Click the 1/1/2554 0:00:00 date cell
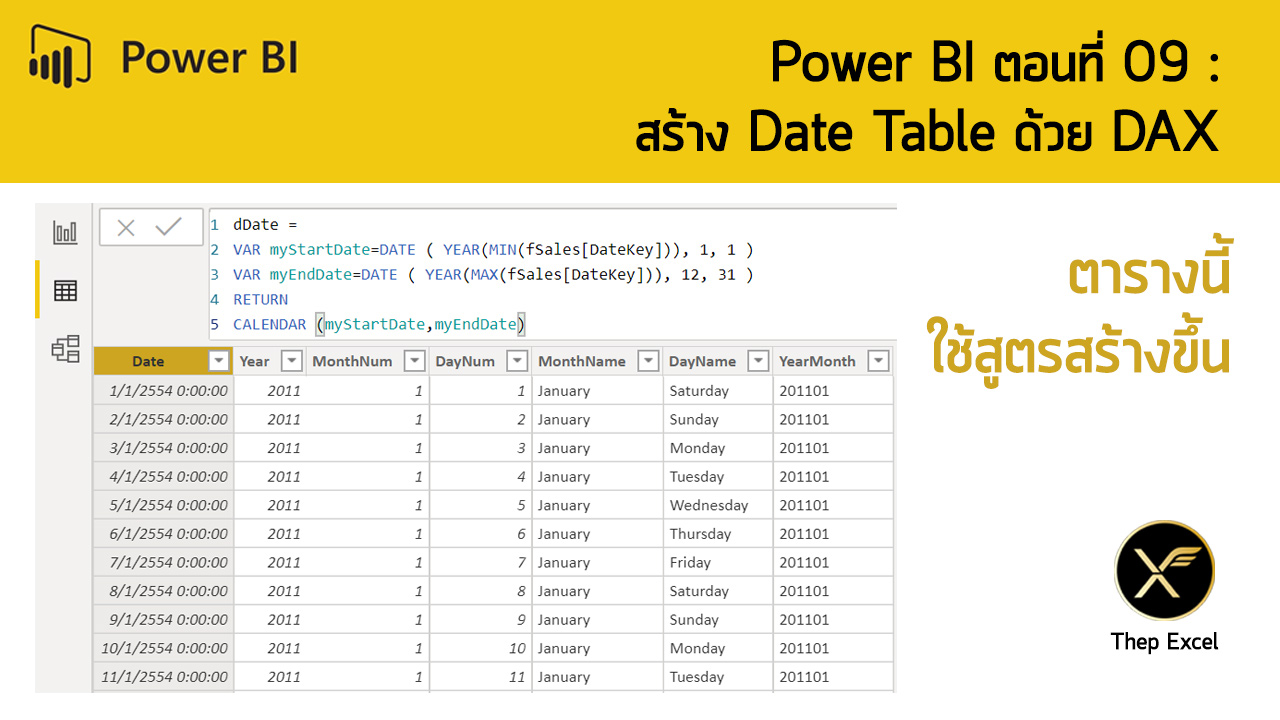The height and width of the screenshot is (720, 1280). (164, 391)
